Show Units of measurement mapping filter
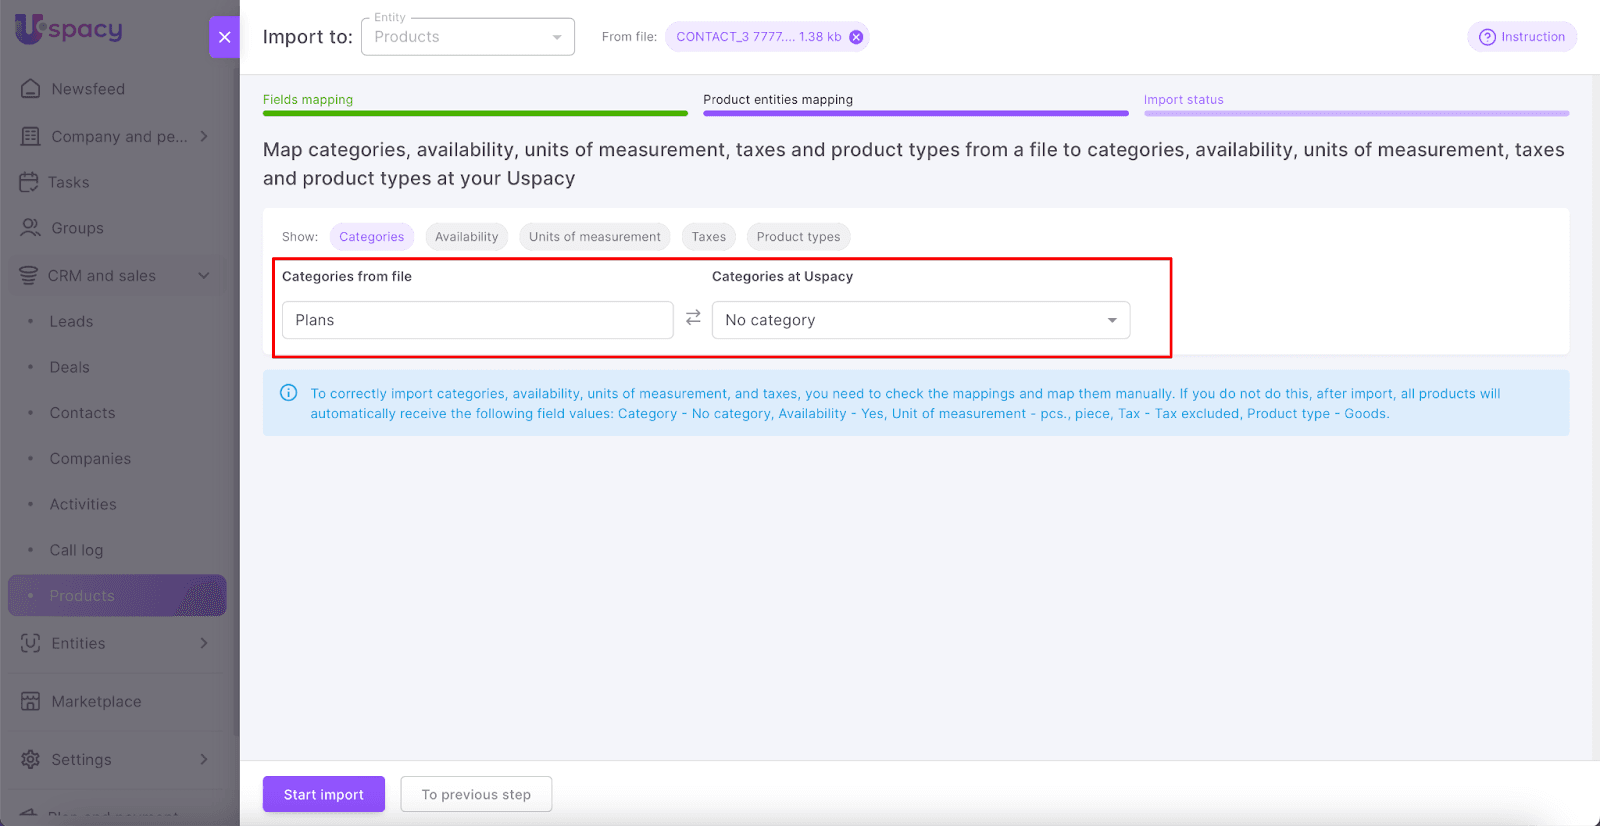The image size is (1600, 826). click(x=594, y=237)
